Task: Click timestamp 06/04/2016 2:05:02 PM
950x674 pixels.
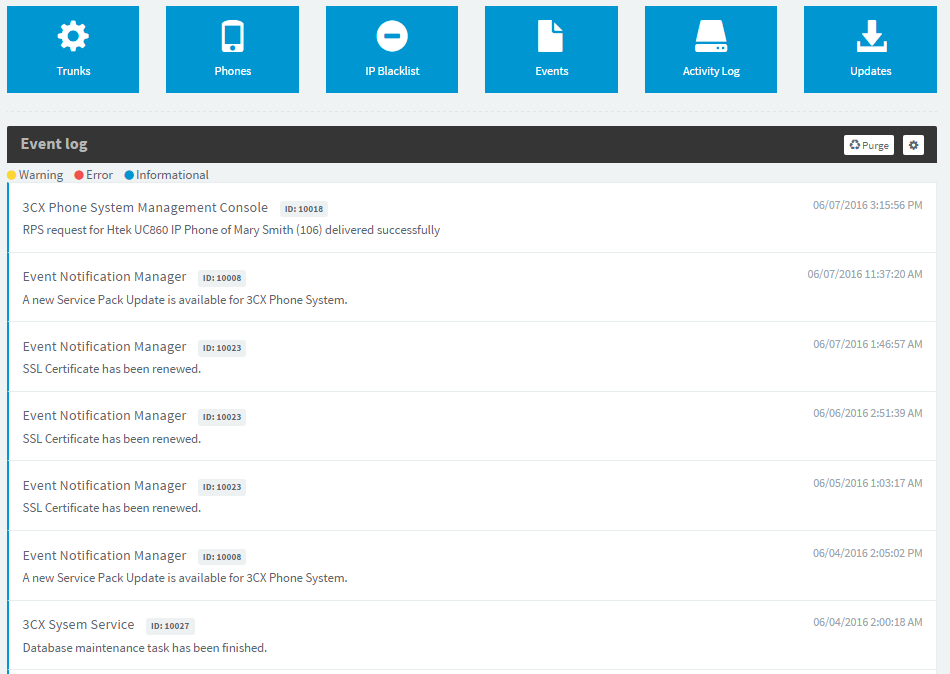Action: pyautogui.click(x=868, y=553)
